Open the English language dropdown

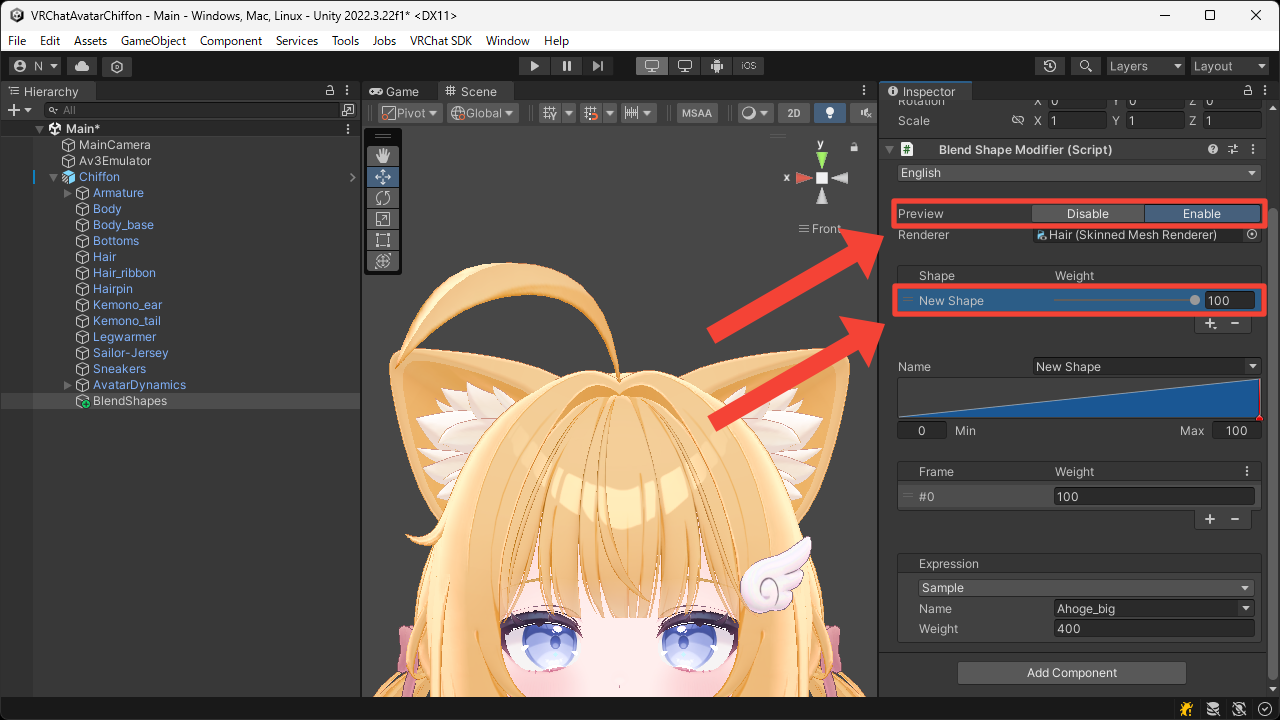1078,173
